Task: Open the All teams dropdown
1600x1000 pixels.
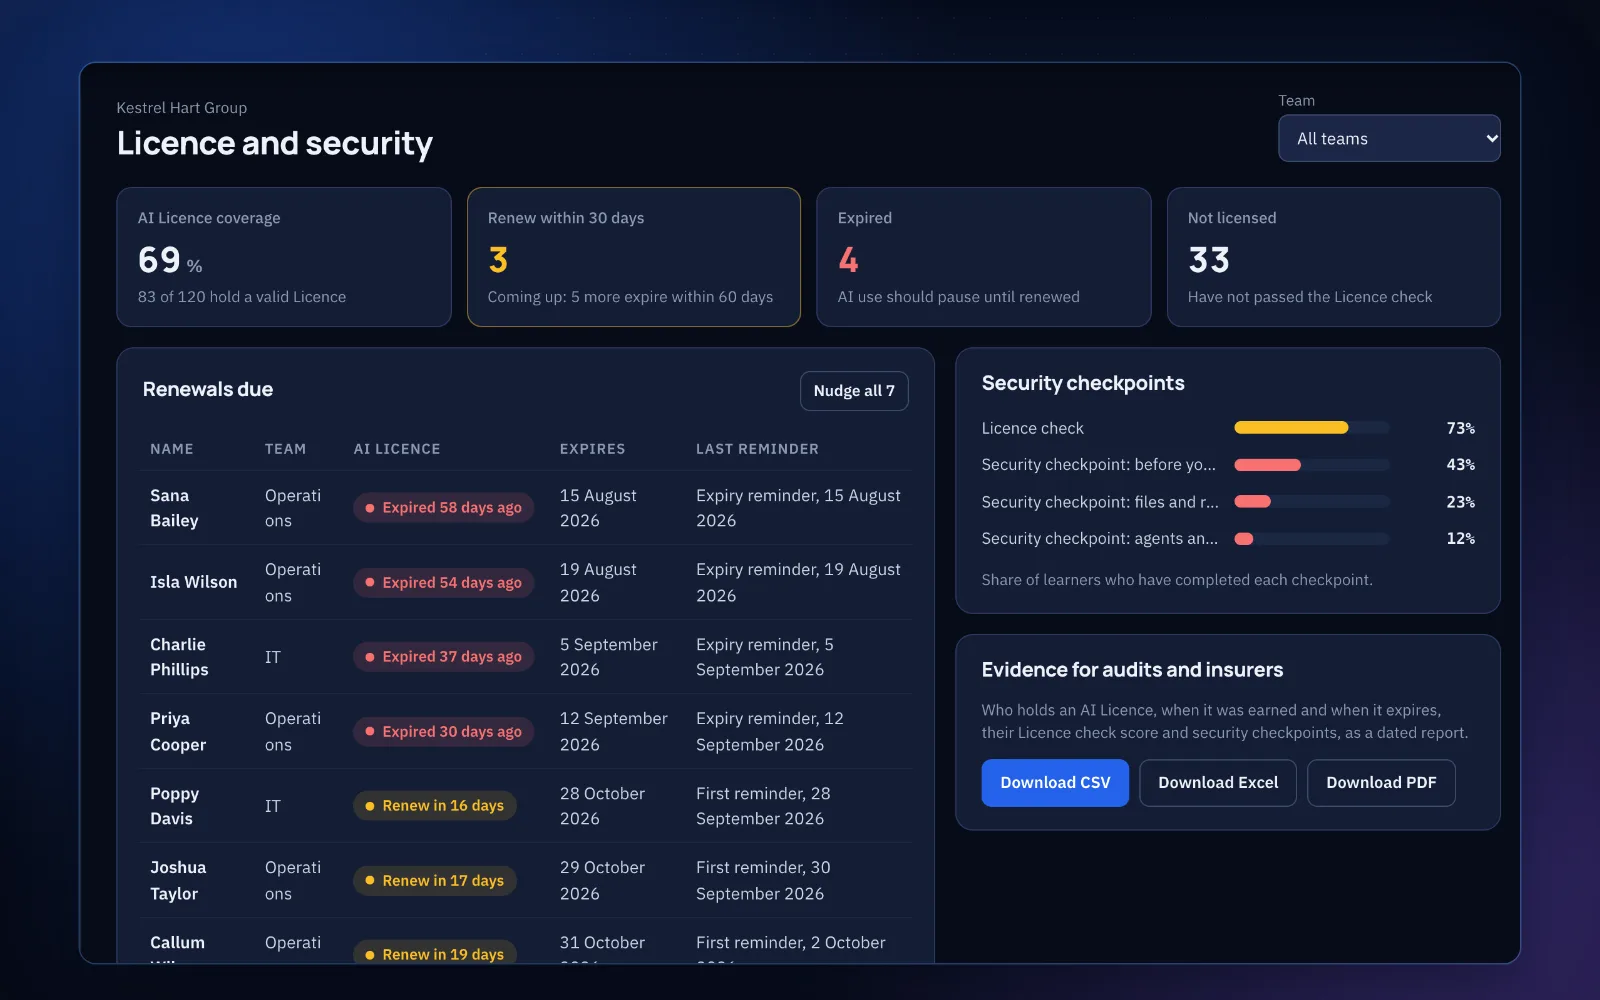Action: tap(1389, 138)
